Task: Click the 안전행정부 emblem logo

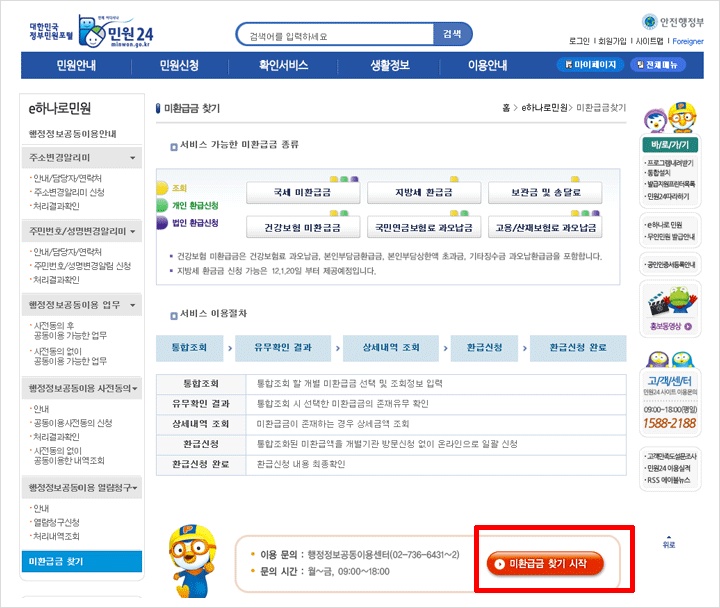Action: click(650, 21)
